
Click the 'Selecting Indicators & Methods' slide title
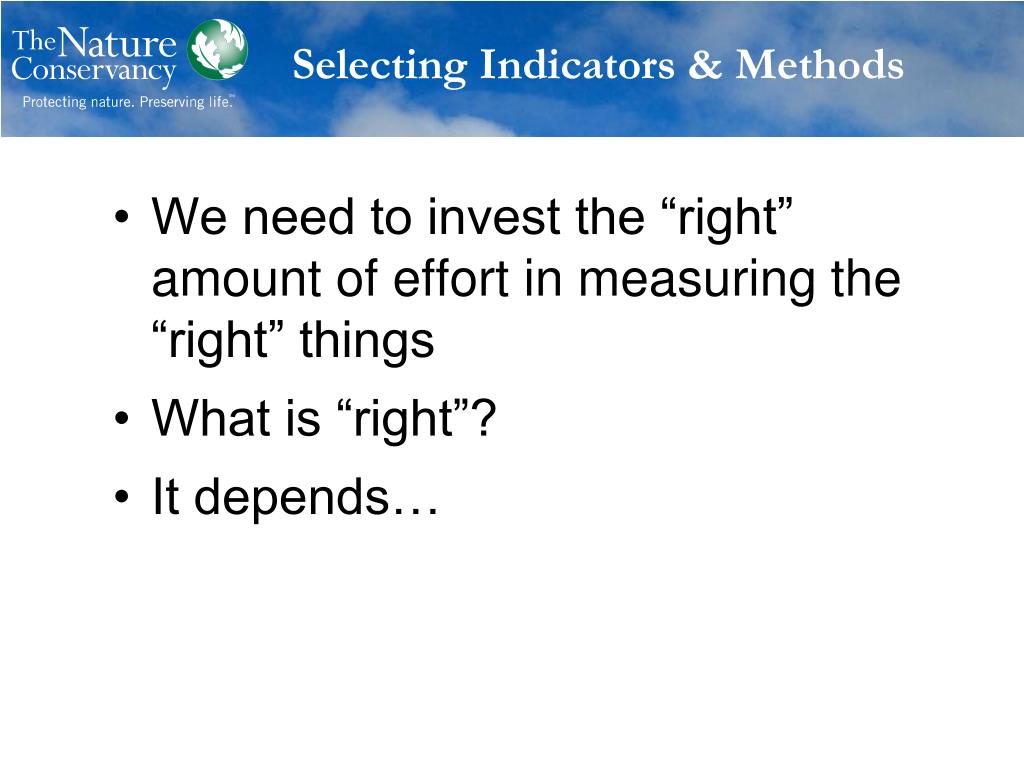tap(598, 66)
